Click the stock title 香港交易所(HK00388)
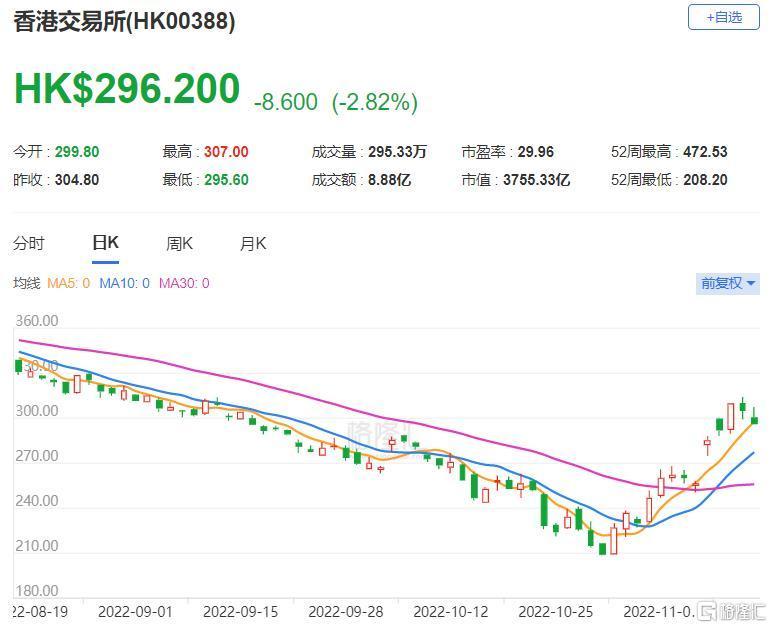The image size is (772, 628). click(x=124, y=21)
